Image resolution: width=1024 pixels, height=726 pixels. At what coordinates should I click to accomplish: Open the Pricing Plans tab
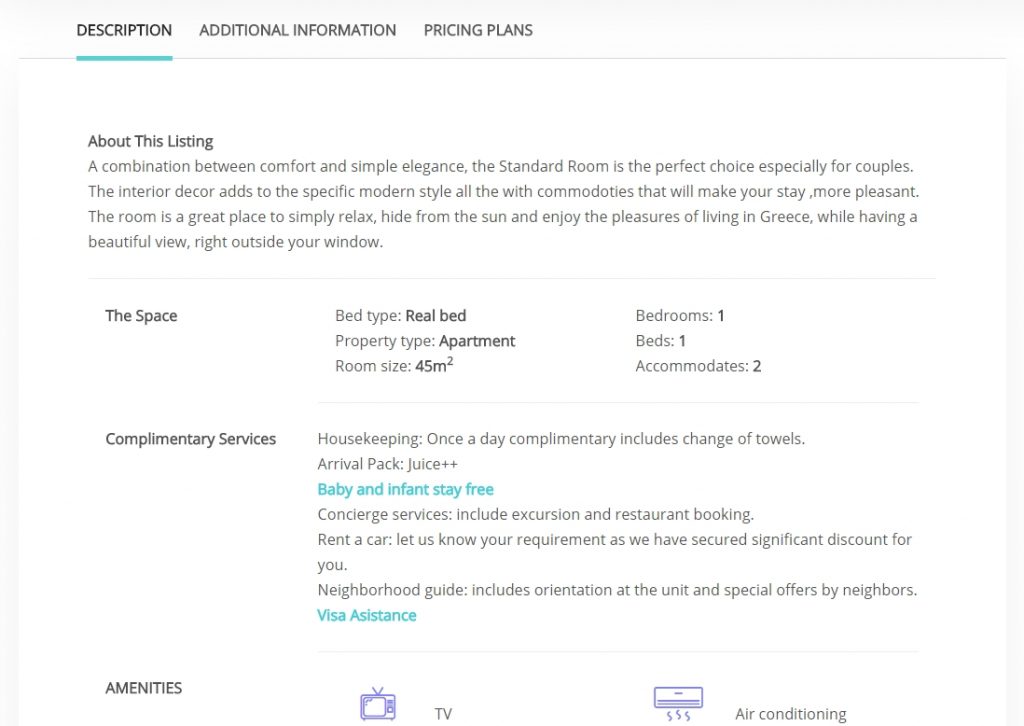(478, 30)
